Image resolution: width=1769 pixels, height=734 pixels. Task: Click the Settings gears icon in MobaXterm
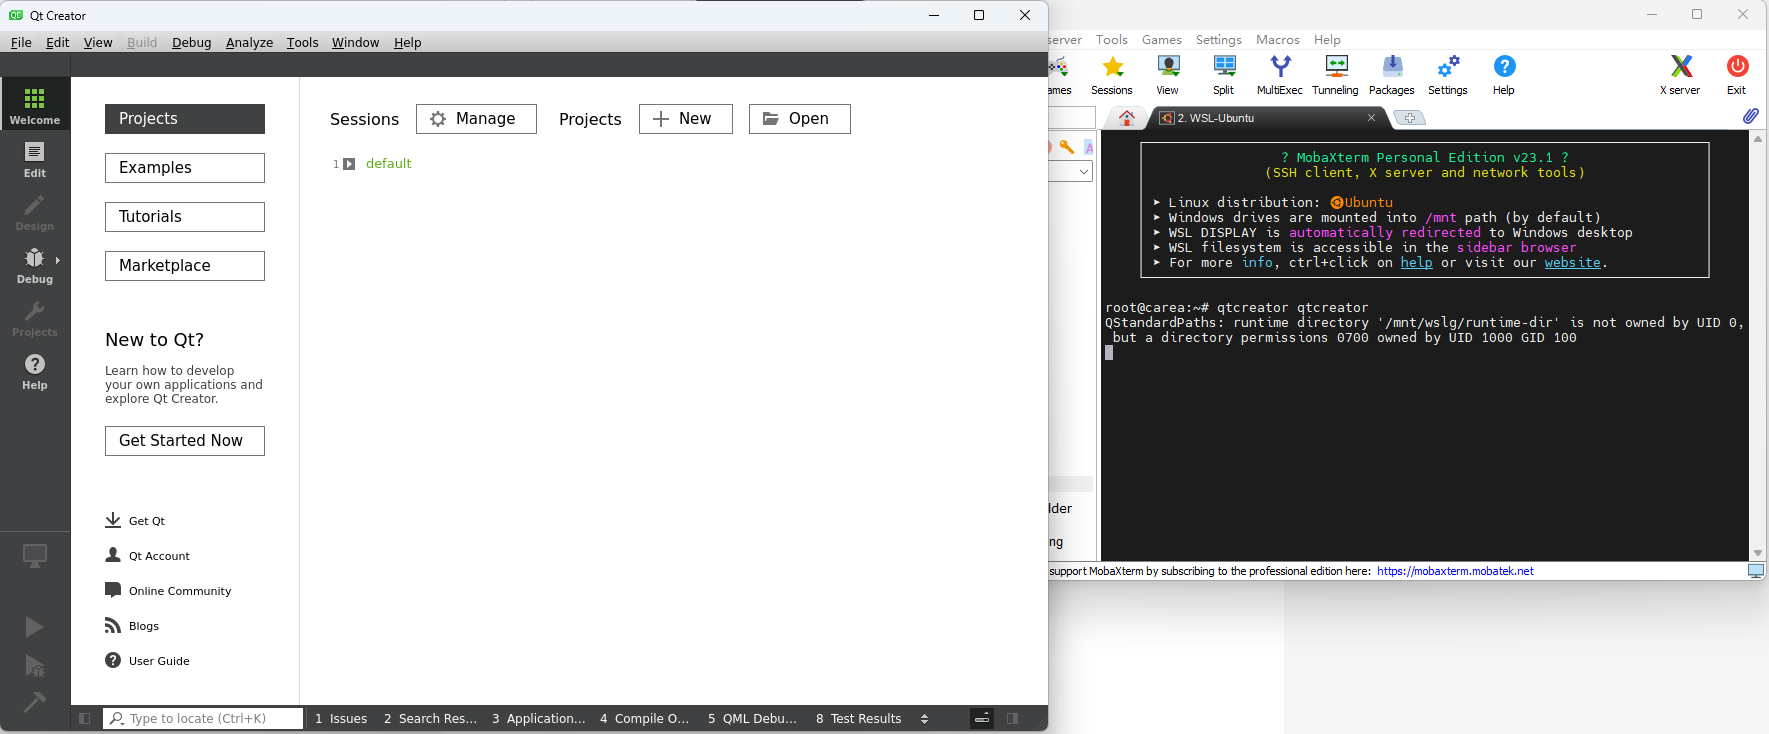(x=1448, y=76)
